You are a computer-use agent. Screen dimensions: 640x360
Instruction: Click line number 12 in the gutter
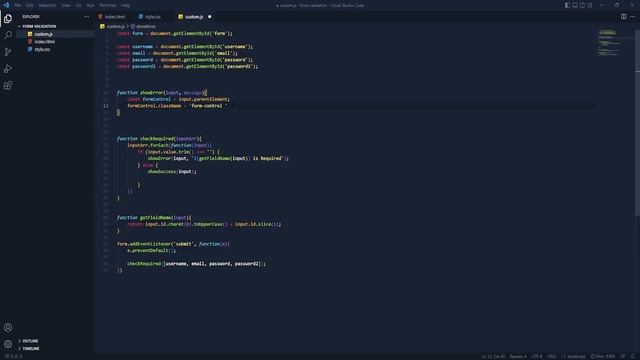pos(106,106)
